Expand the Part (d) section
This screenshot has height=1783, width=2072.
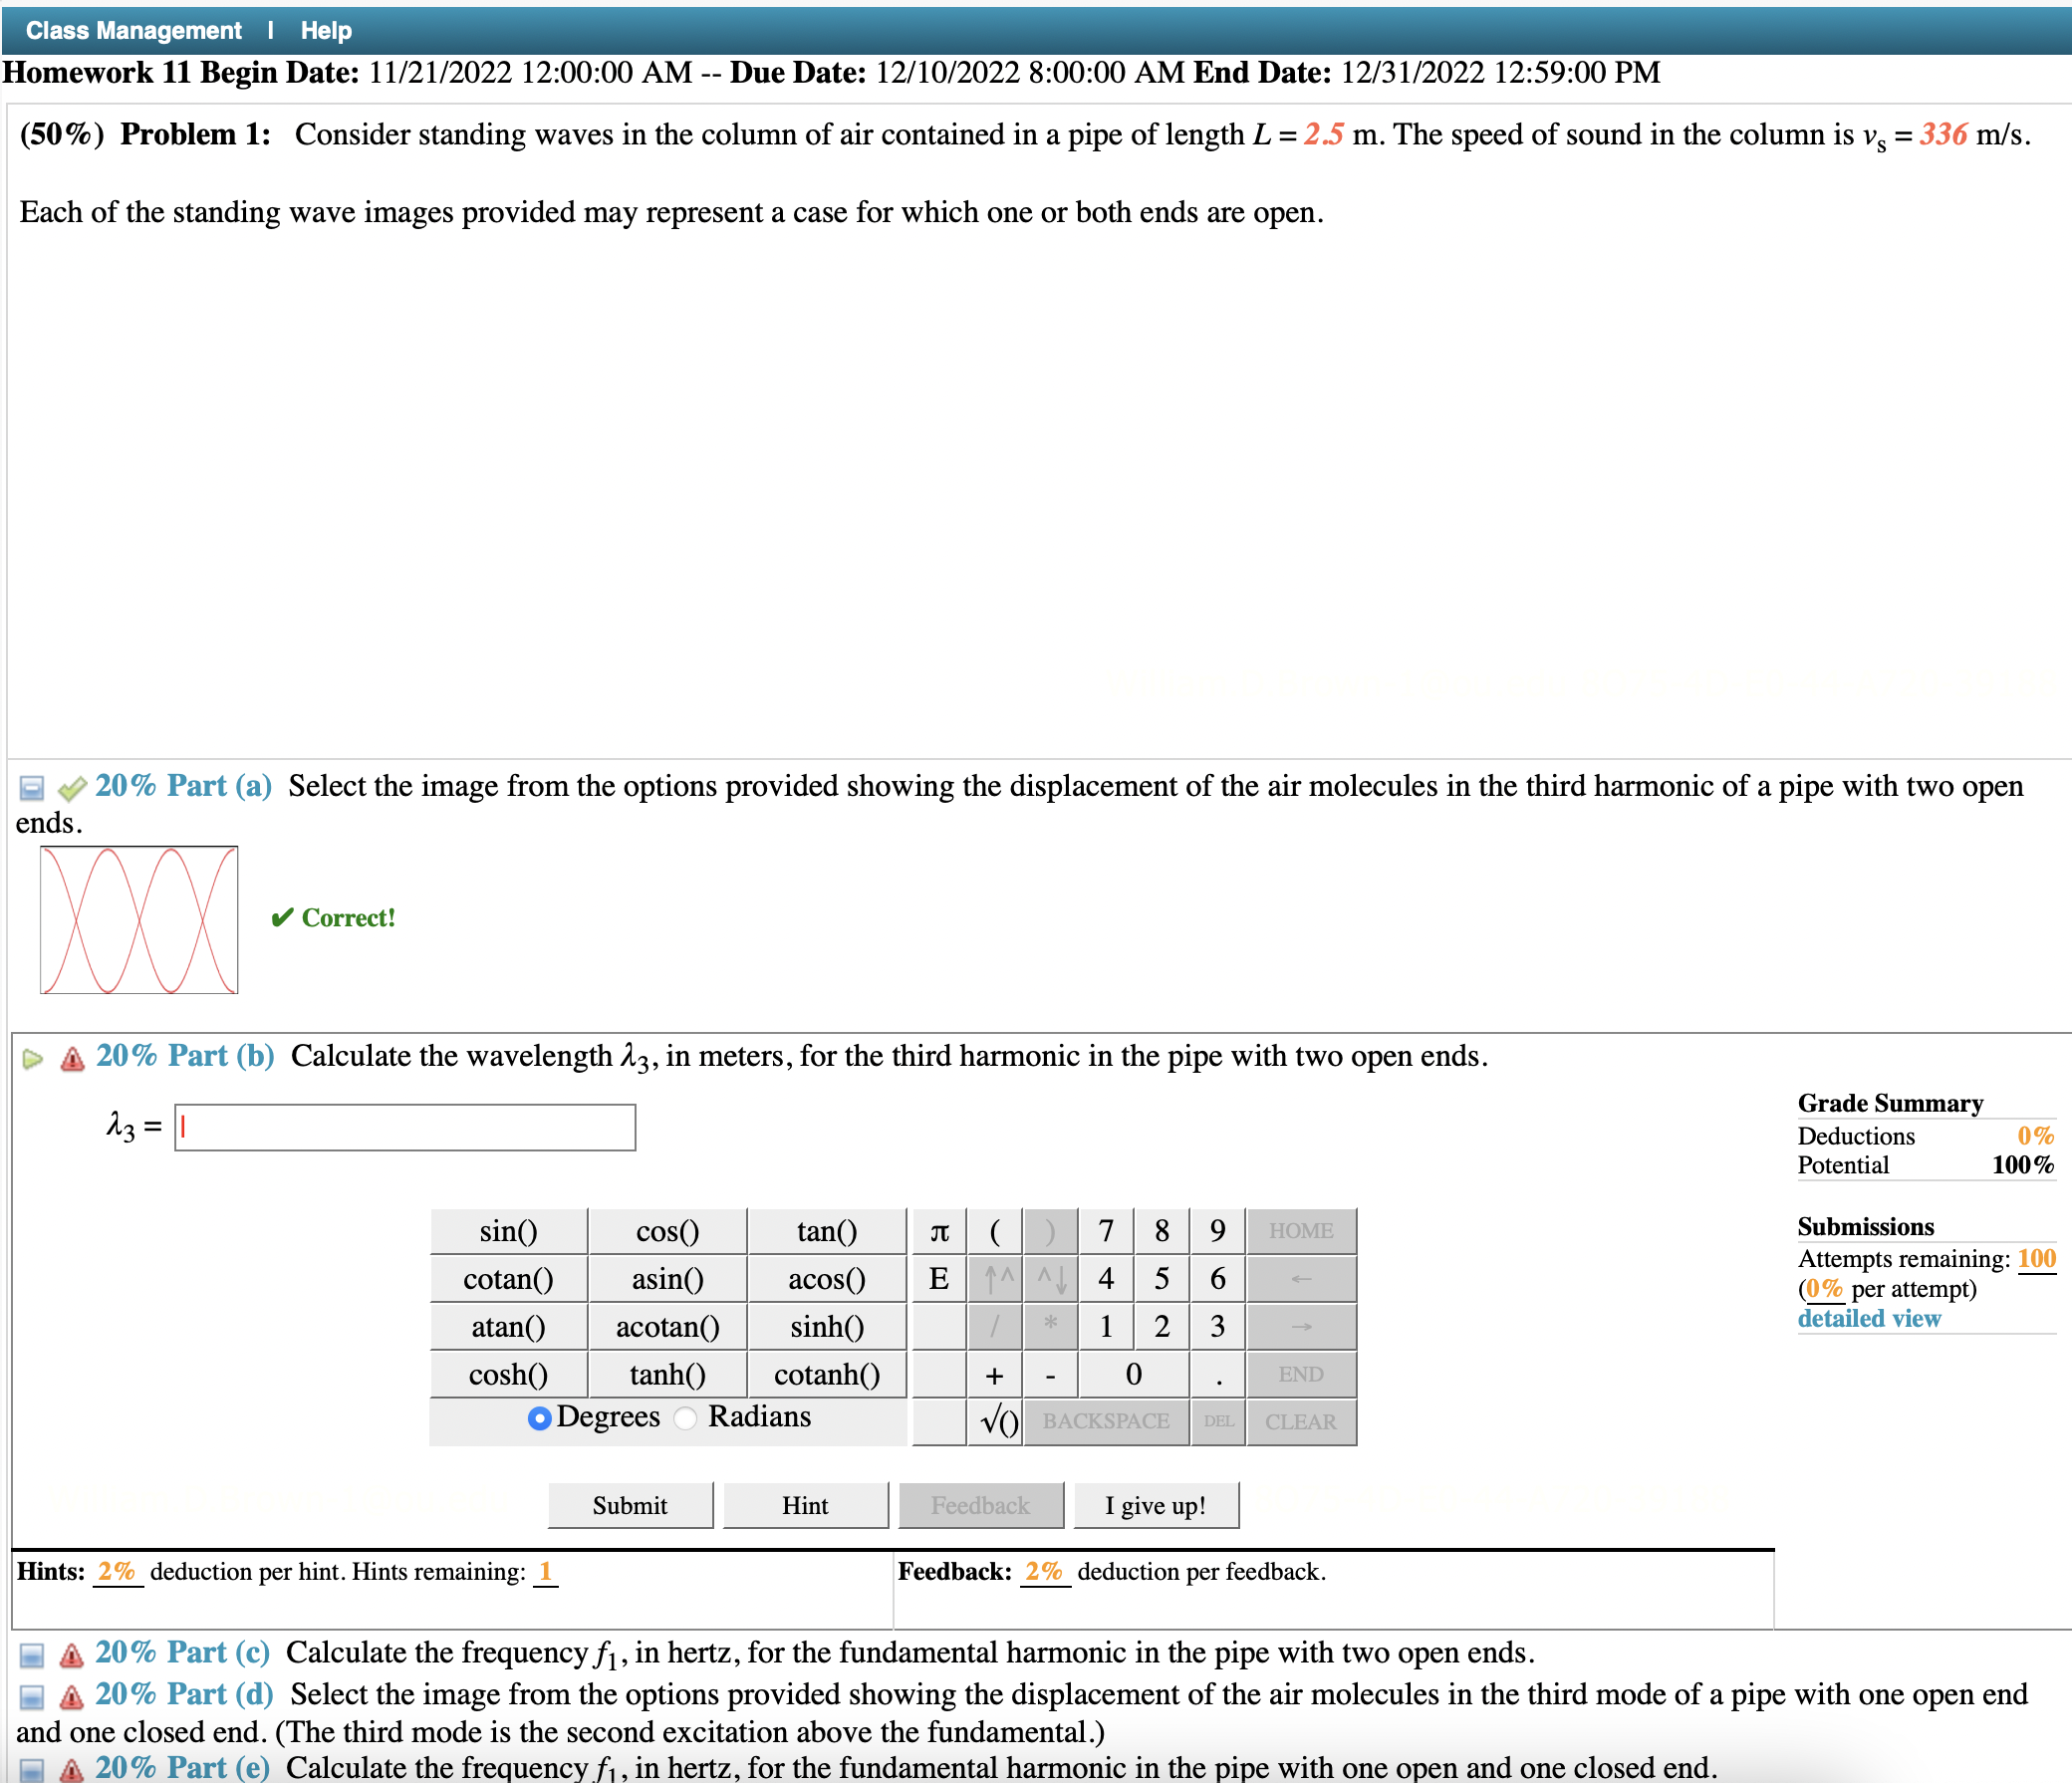pyautogui.click(x=31, y=1696)
